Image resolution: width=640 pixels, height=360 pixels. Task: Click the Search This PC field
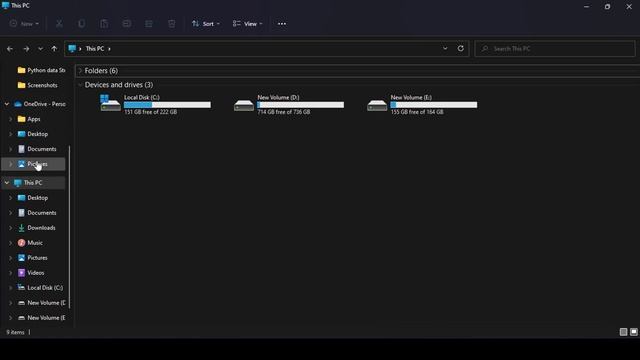[x=555, y=49]
